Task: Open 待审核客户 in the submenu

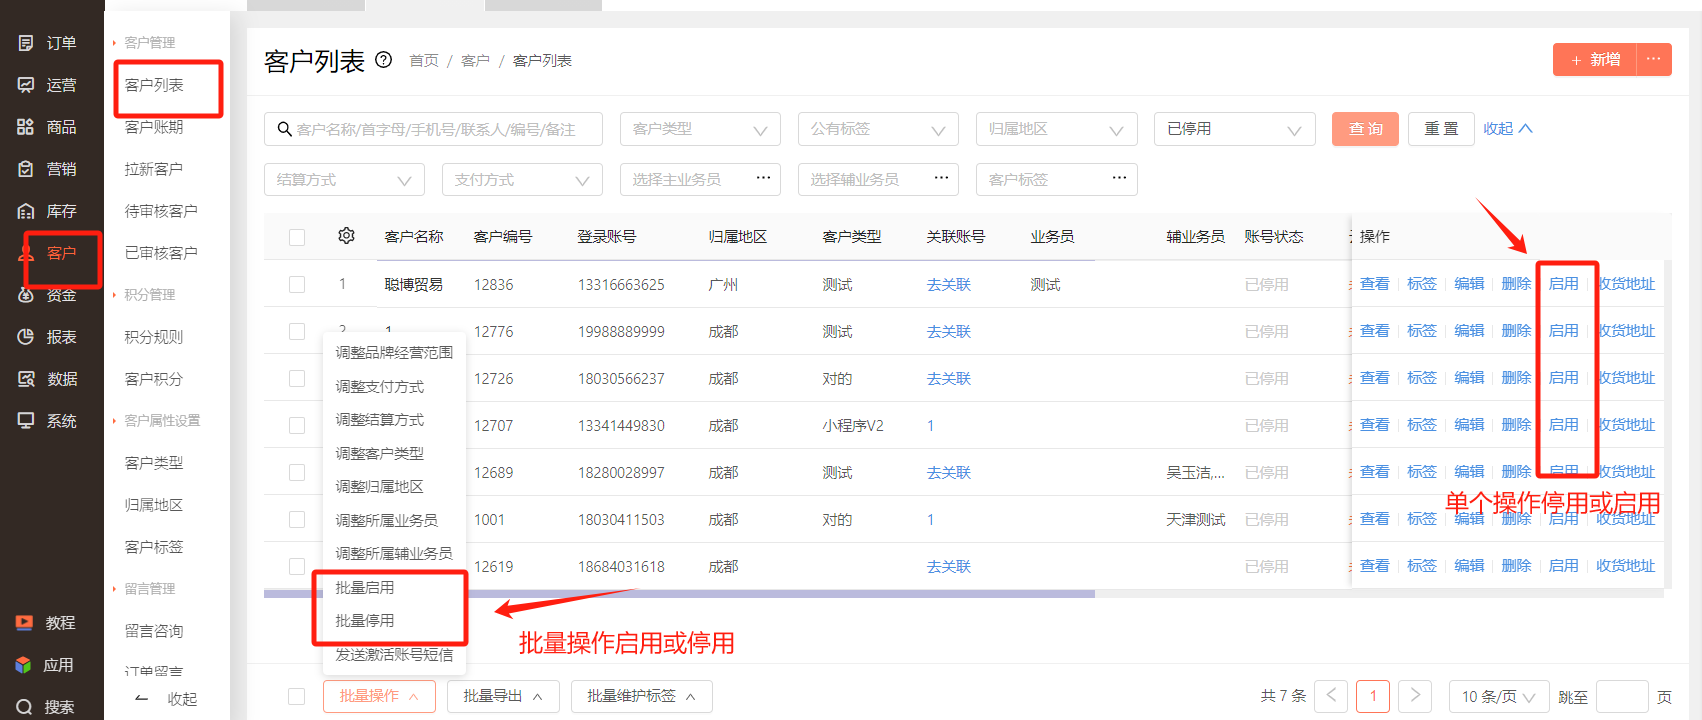Action: pos(161,211)
